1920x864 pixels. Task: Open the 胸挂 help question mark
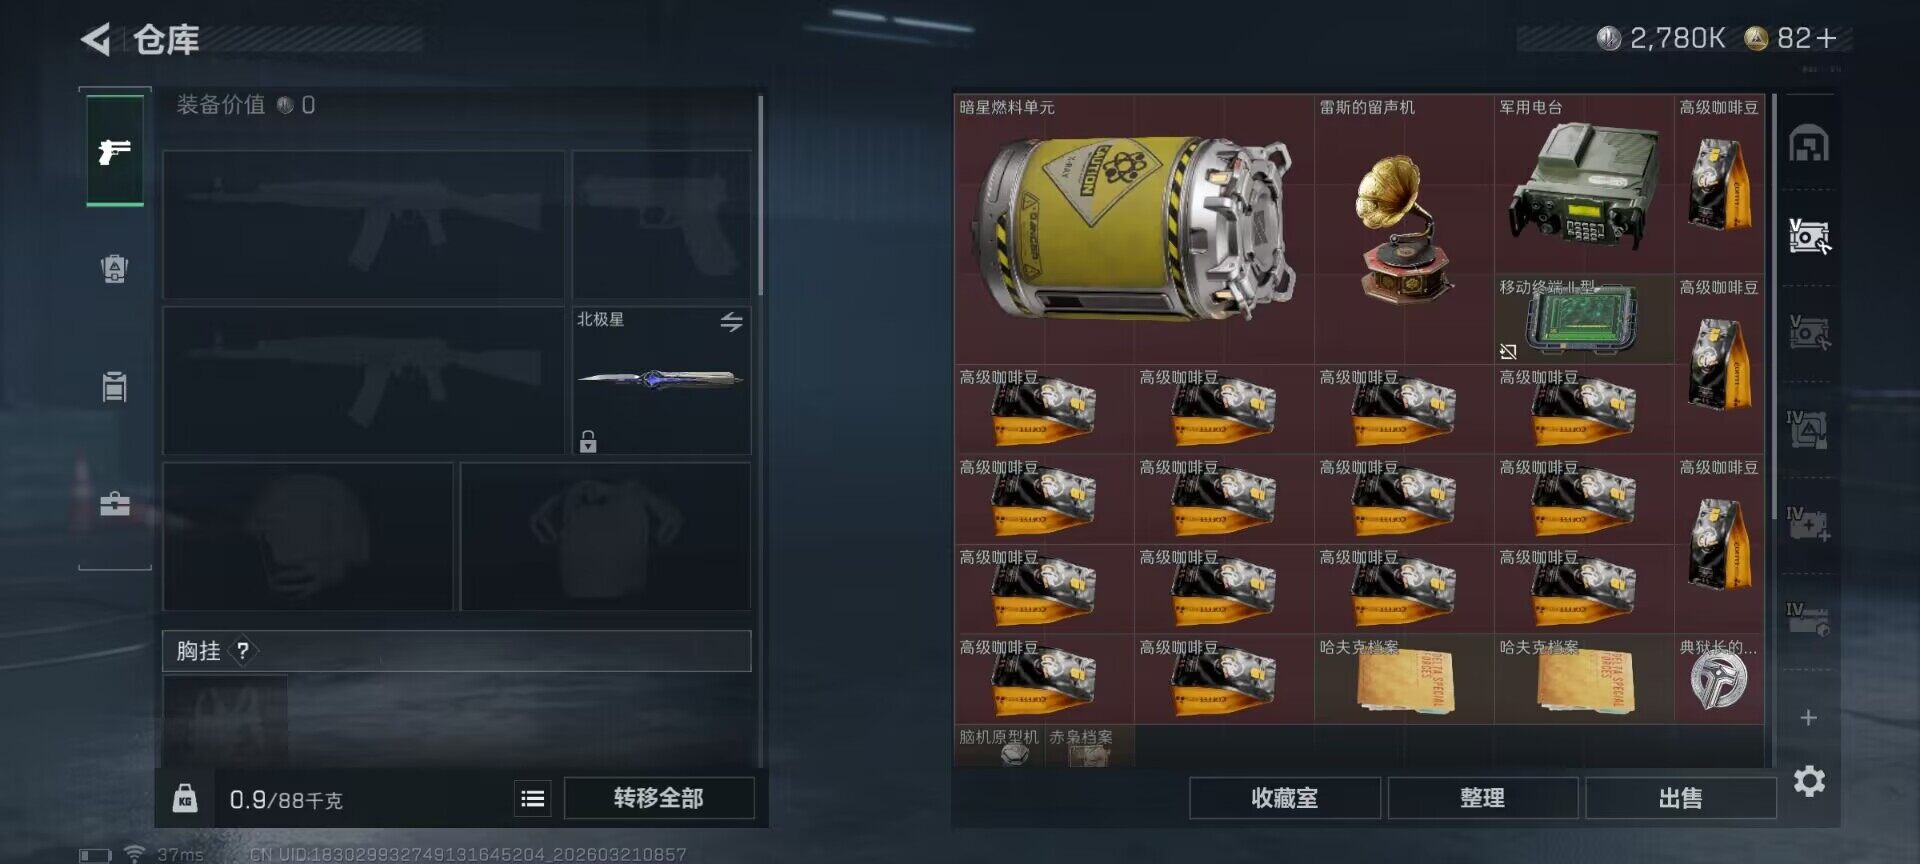pos(243,651)
